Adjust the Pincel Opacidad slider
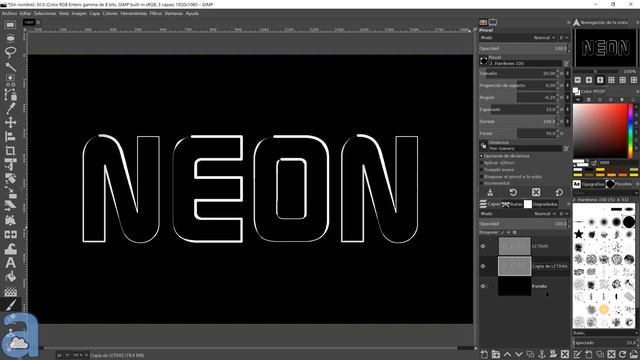 click(523, 48)
